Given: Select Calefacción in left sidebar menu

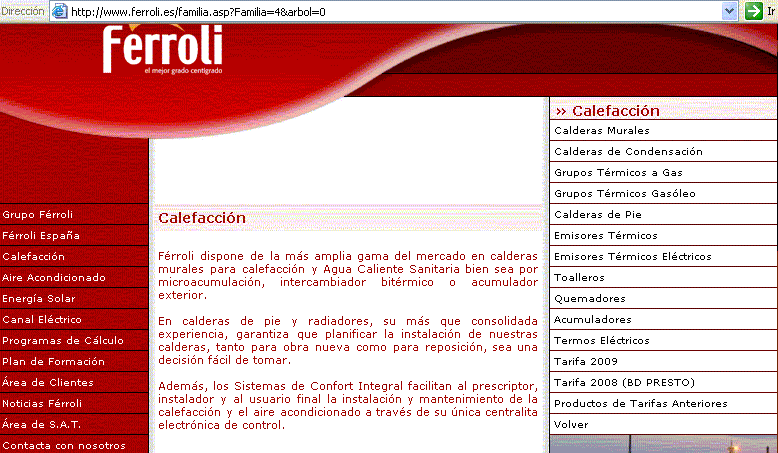Looking at the screenshot, I should 33,257.
